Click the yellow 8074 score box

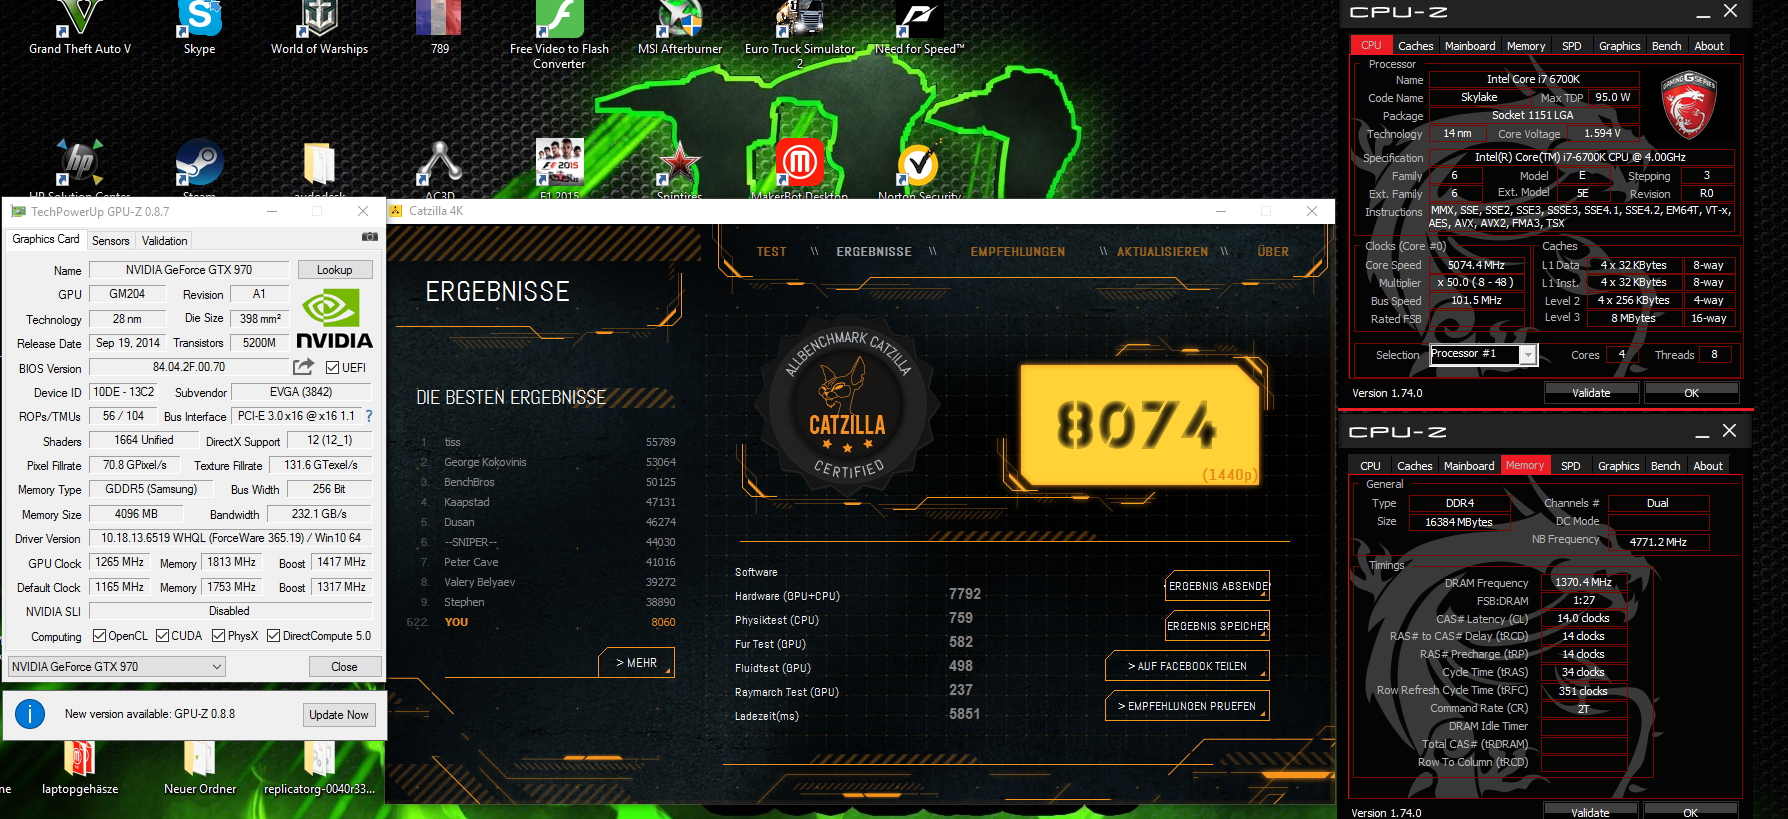pyautogui.click(x=1141, y=424)
